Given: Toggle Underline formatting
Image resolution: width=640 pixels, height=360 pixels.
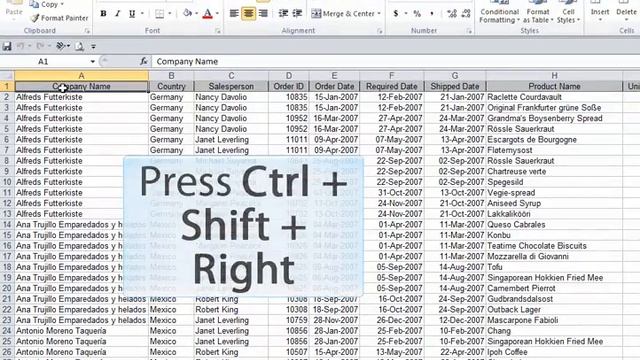Looking at the screenshot, I should (132, 13).
